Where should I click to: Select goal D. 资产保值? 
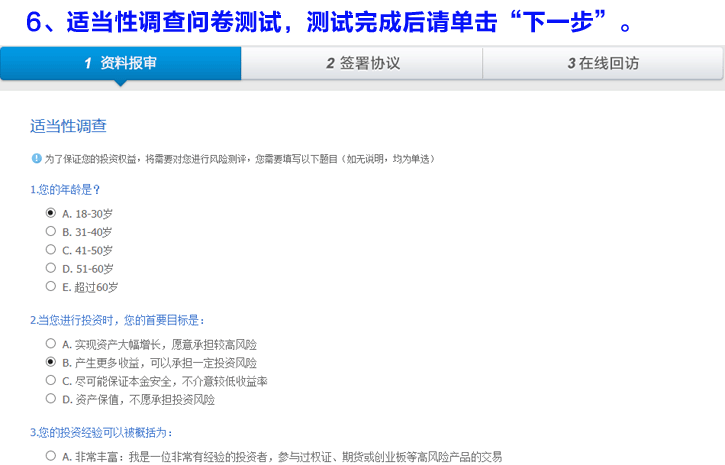[x=51, y=398]
